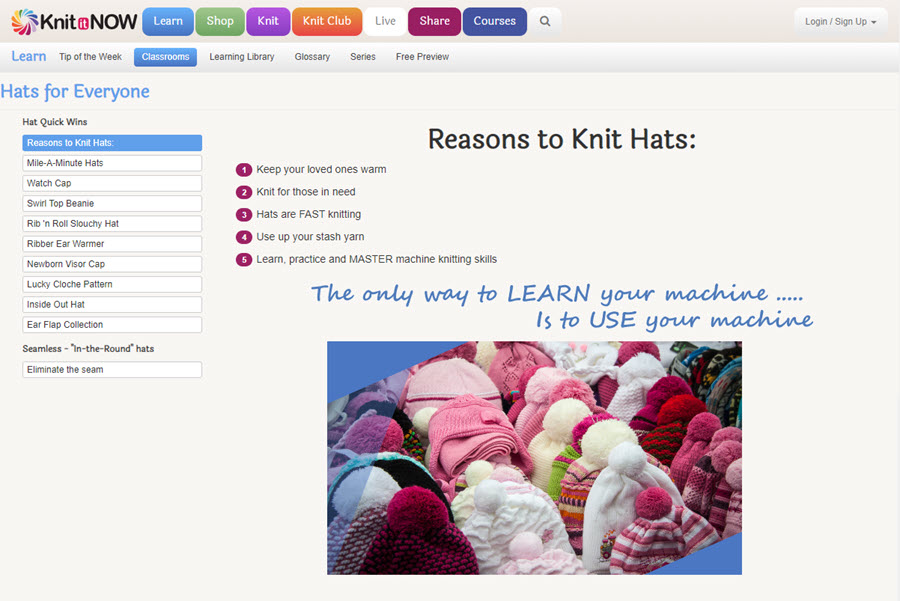The width and height of the screenshot is (900, 601).
Task: Open the Courses tab
Action: (494, 21)
